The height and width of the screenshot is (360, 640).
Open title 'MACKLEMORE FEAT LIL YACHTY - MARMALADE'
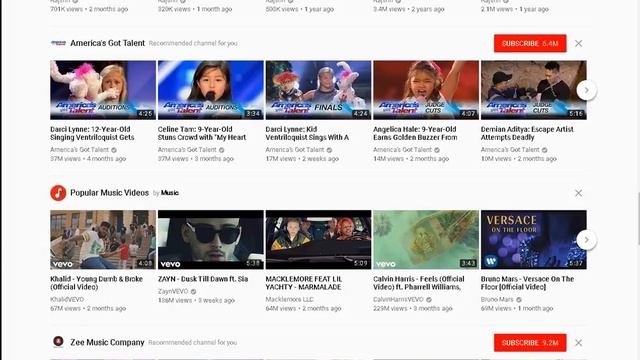tap(304, 283)
